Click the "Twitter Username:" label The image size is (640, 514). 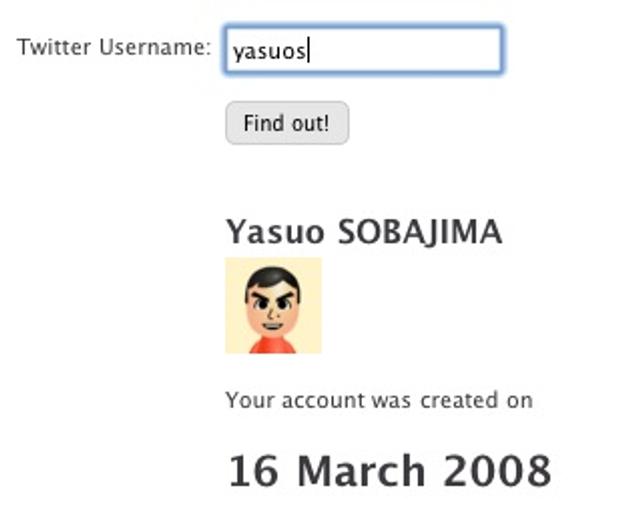(114, 47)
